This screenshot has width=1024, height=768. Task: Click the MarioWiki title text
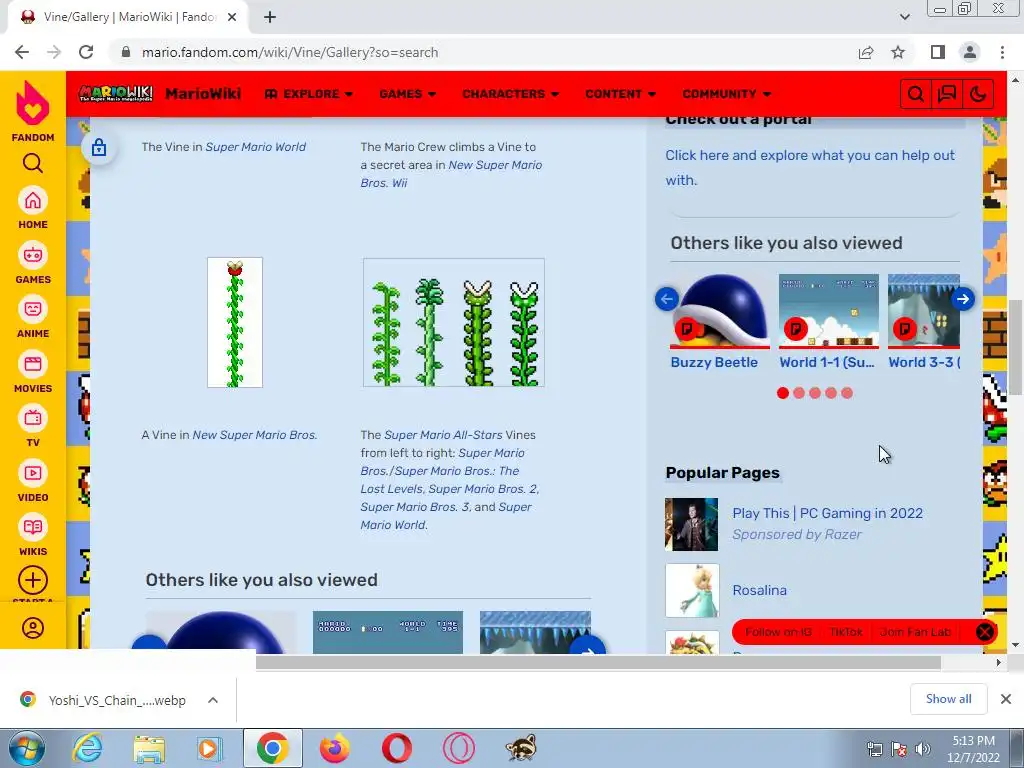pyautogui.click(x=203, y=94)
